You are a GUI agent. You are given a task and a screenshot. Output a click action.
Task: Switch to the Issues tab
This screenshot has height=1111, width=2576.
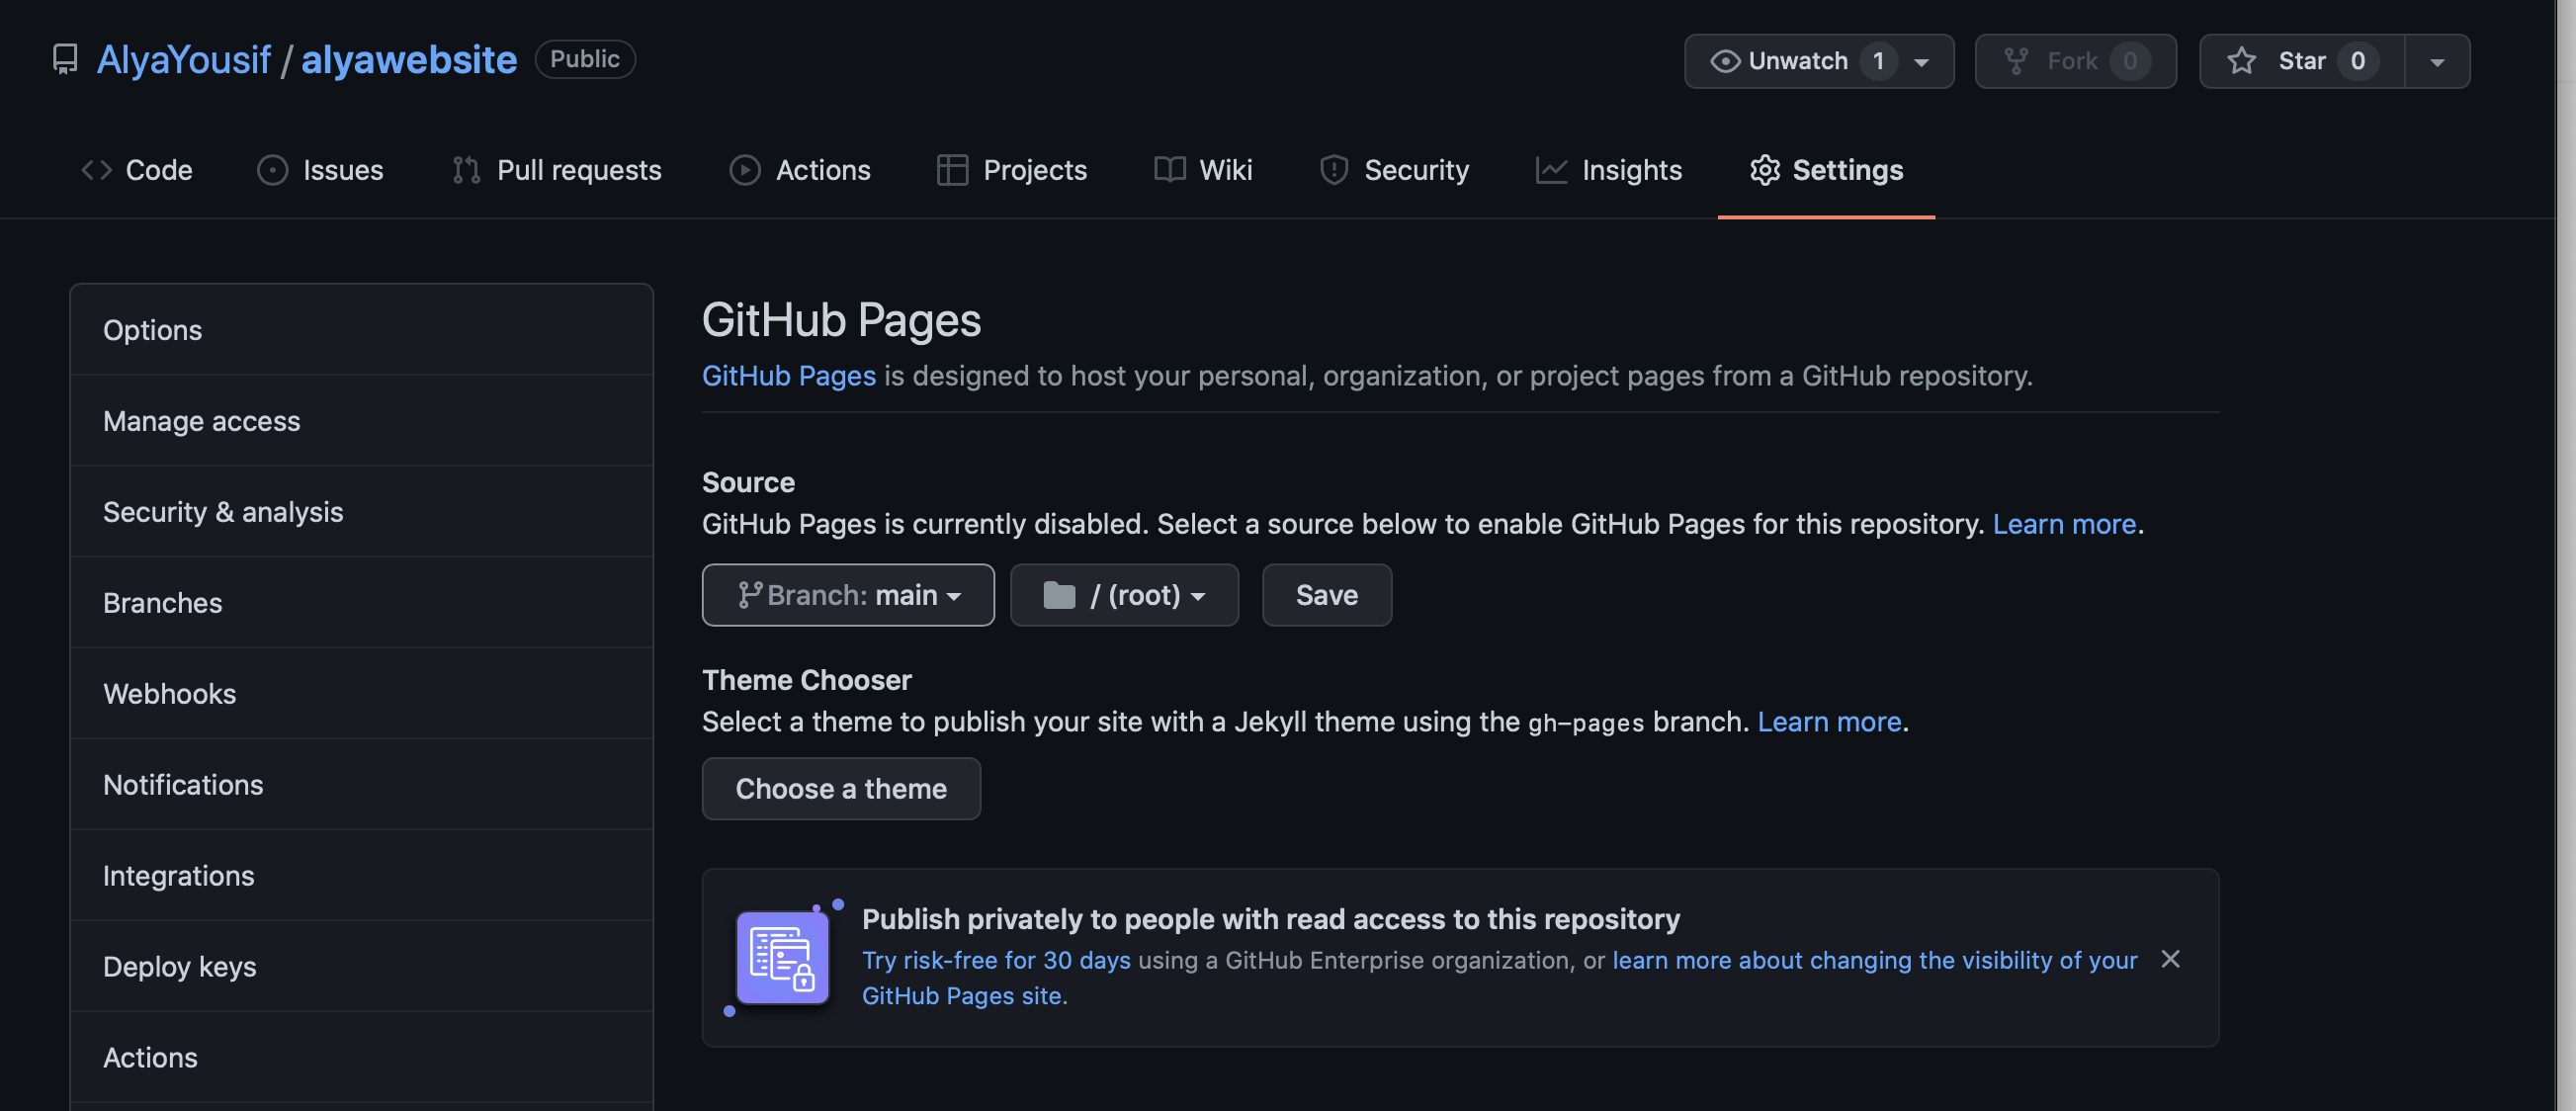(x=320, y=170)
